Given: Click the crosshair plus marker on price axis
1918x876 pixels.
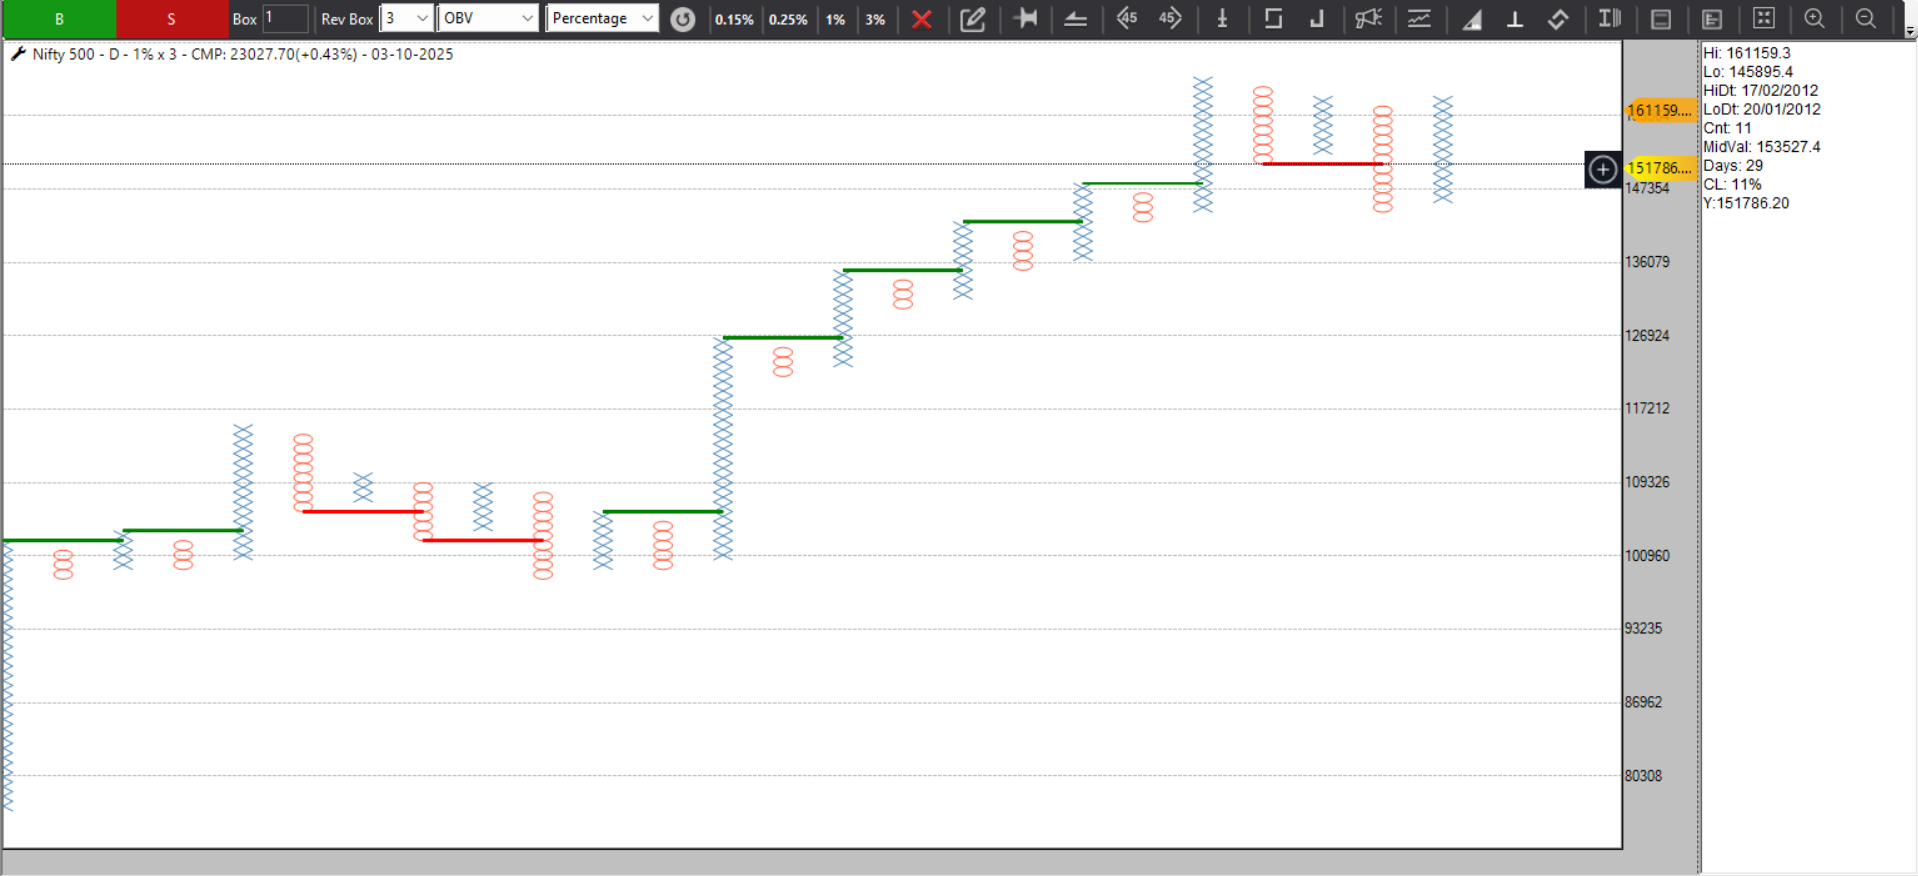Looking at the screenshot, I should pyautogui.click(x=1603, y=169).
